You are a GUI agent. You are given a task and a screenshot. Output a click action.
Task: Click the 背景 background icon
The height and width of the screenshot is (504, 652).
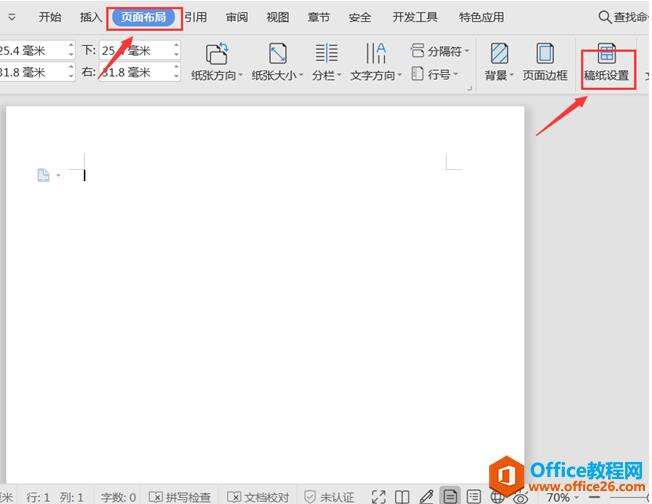click(499, 53)
